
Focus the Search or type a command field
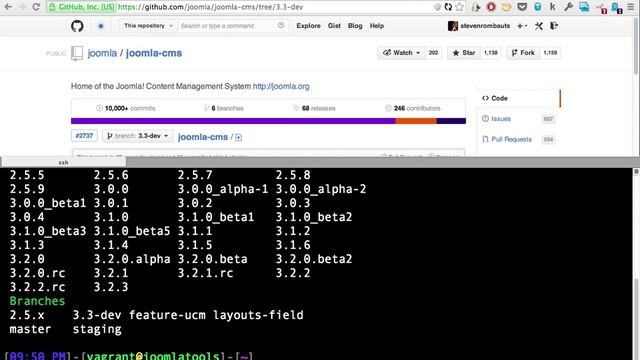click(x=233, y=26)
